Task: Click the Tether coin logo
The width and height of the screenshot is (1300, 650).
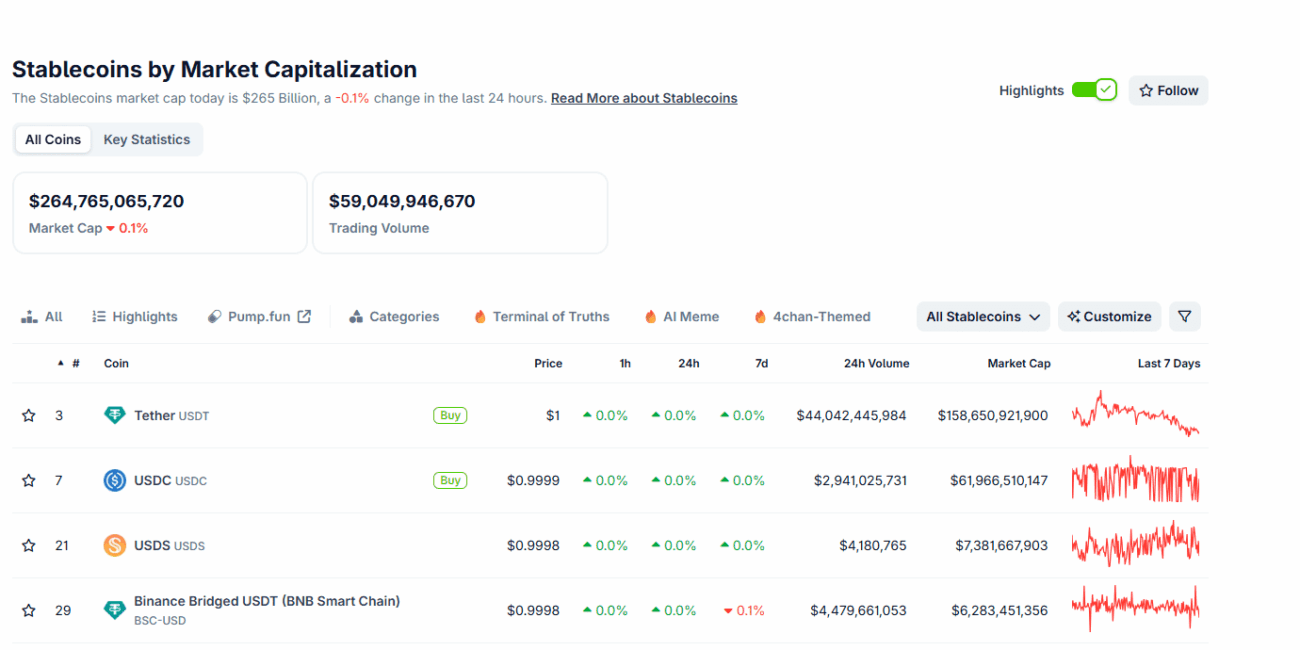Action: [115, 415]
